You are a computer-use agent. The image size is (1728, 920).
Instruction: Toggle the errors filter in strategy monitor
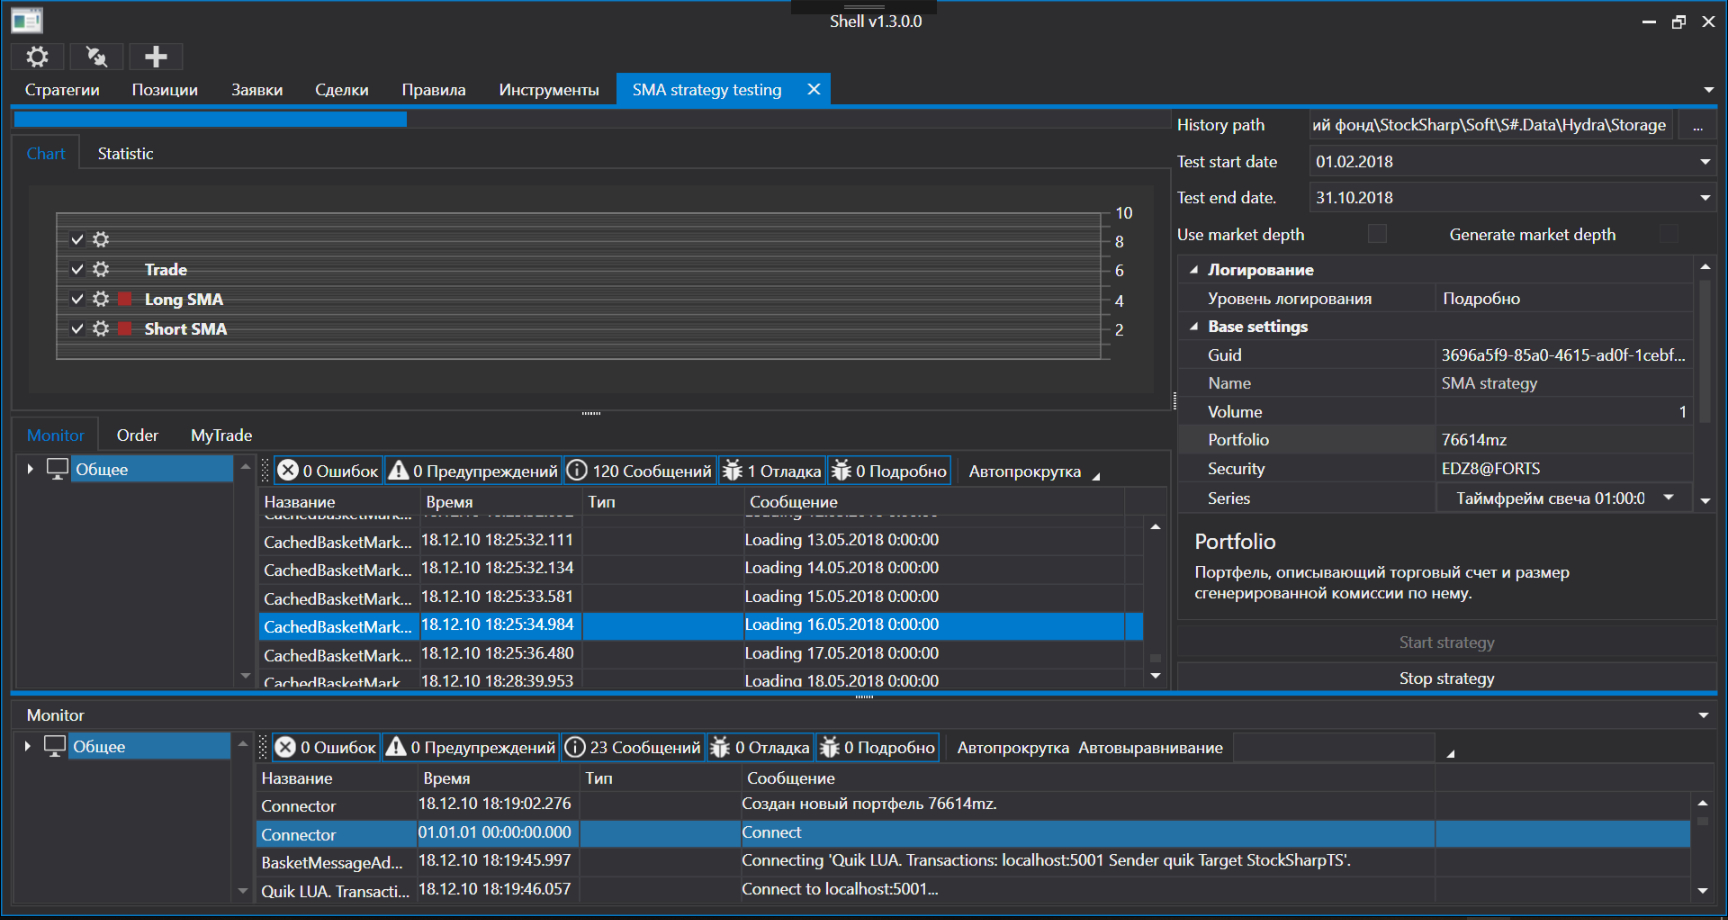point(328,471)
